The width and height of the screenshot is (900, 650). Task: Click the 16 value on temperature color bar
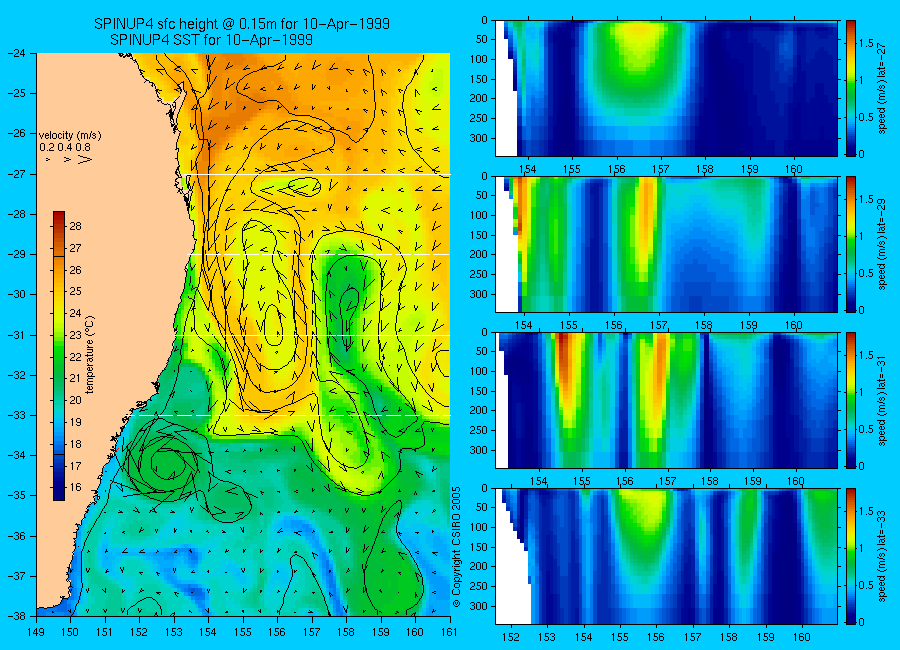[75, 488]
